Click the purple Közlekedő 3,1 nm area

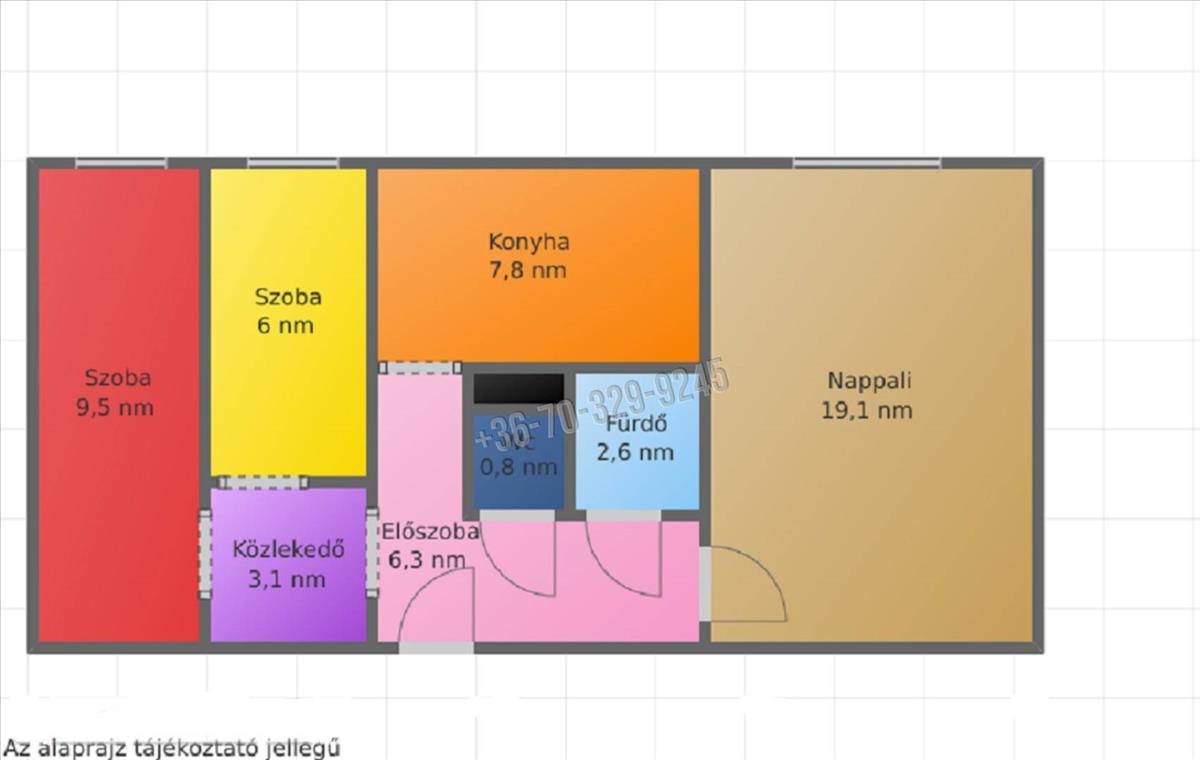[x=288, y=565]
